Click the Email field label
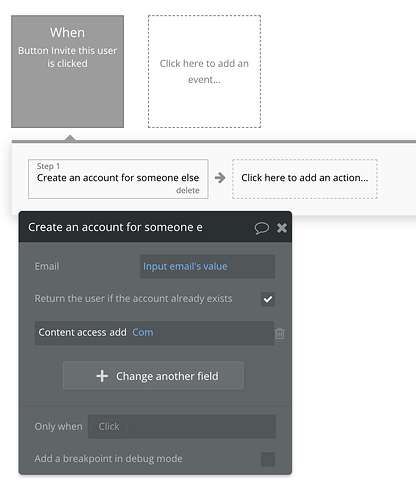 click(47, 266)
